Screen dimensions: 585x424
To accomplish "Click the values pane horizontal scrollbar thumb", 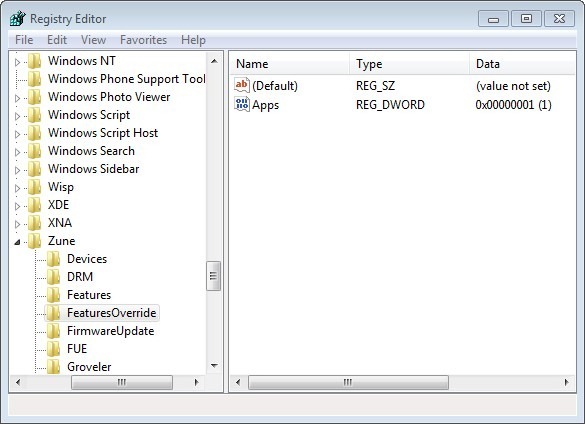I will pos(348,382).
